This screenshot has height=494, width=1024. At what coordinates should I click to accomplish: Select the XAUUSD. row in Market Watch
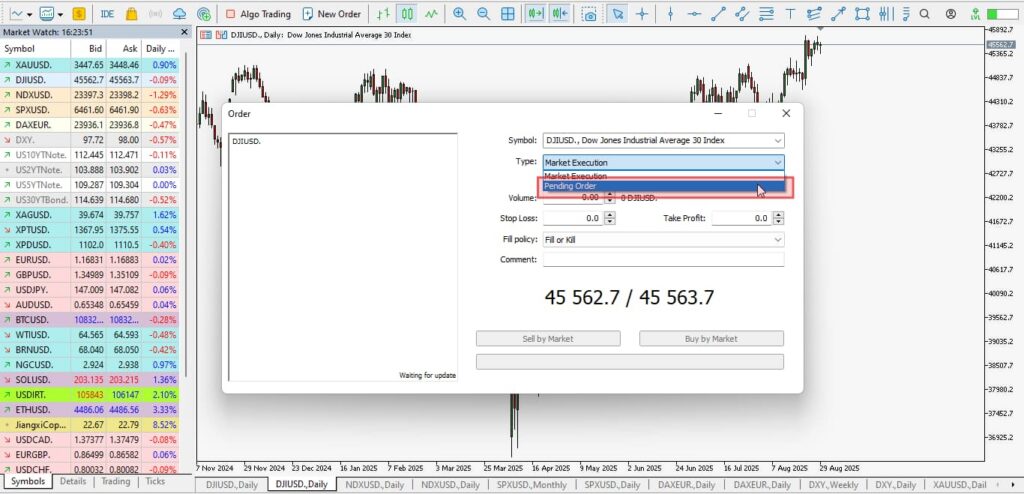[x=90, y=65]
